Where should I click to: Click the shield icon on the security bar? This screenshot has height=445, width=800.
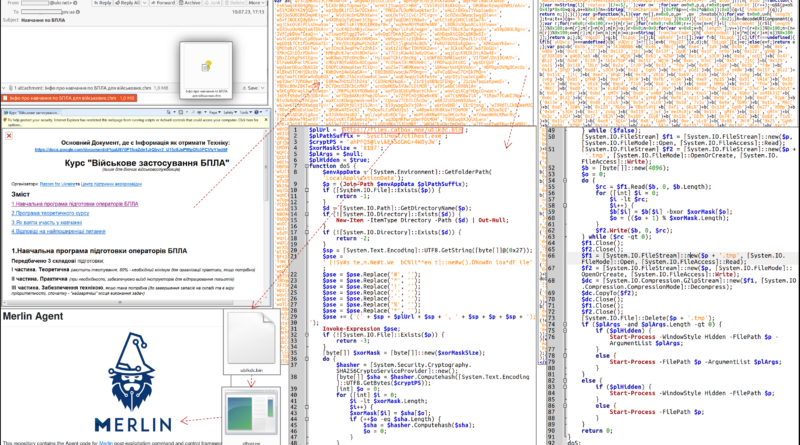point(5,120)
